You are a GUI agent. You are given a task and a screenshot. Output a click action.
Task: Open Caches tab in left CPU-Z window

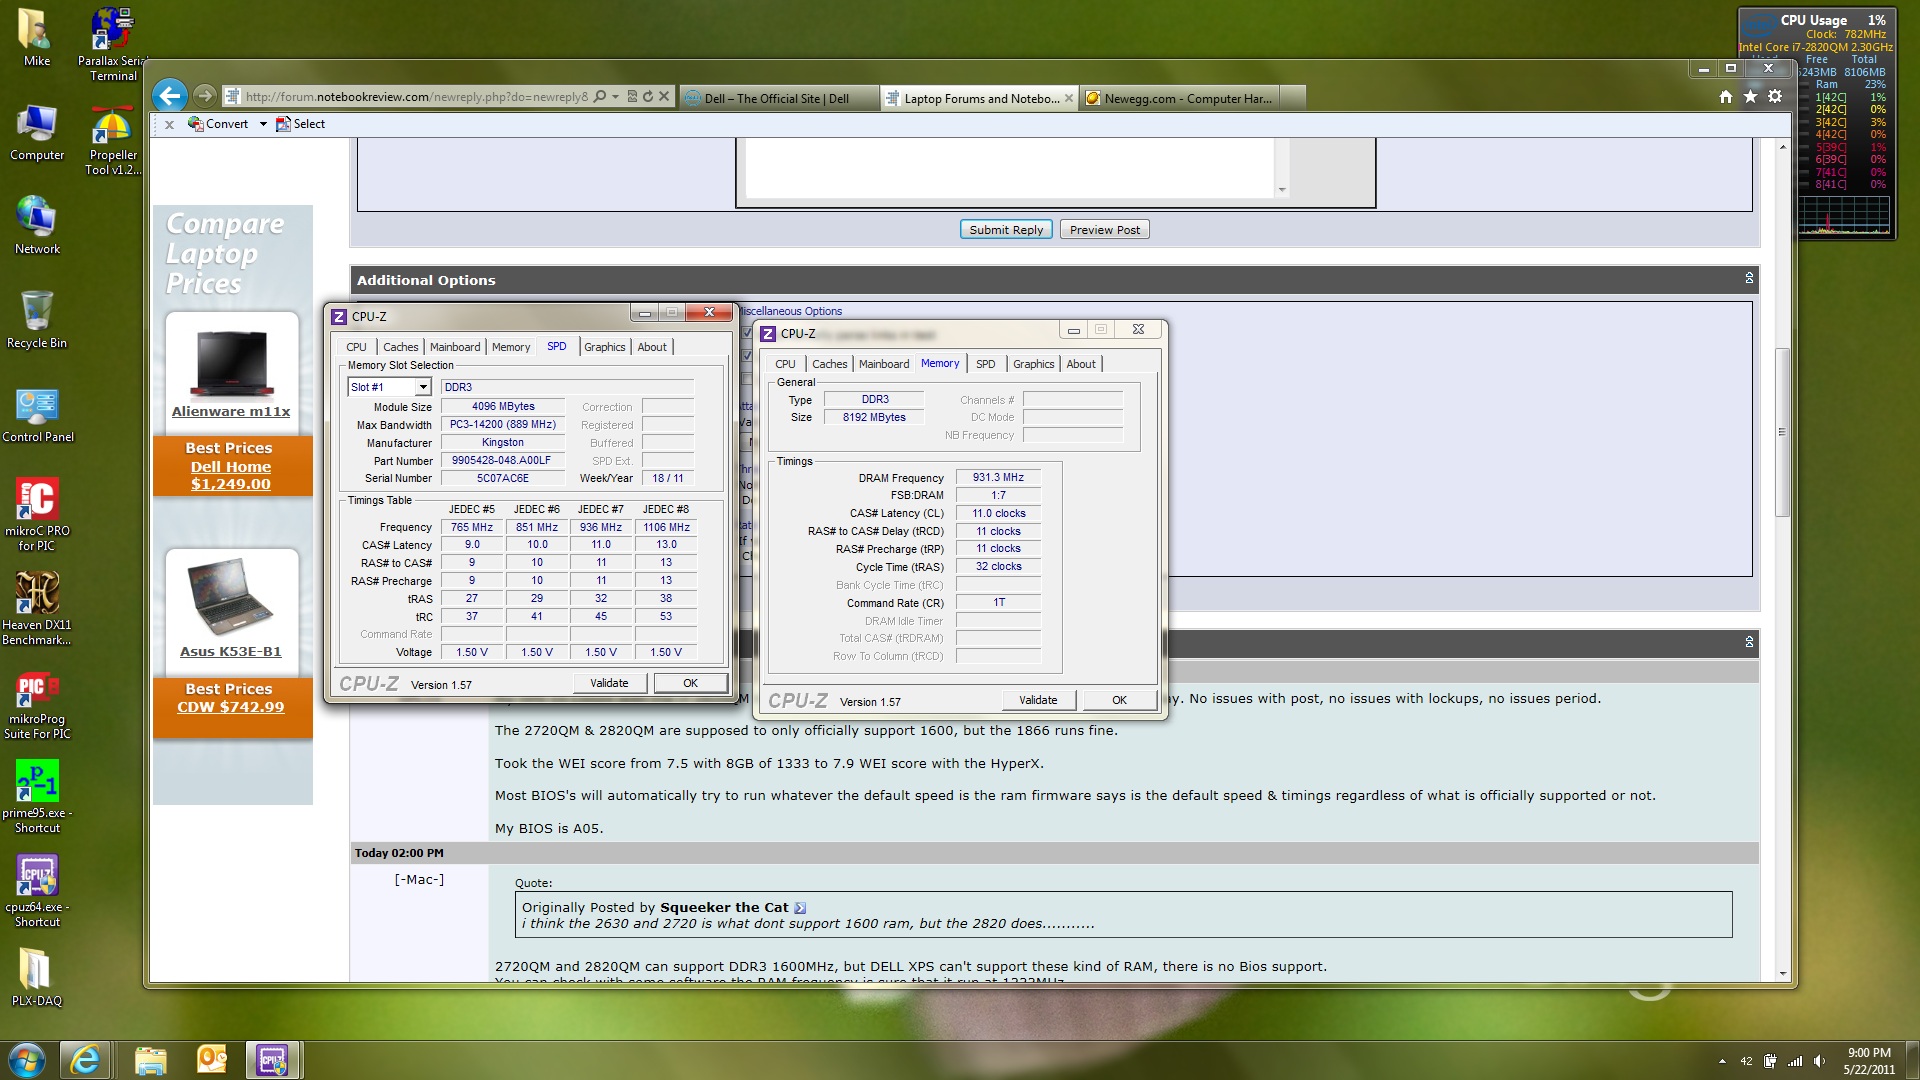[x=401, y=347]
